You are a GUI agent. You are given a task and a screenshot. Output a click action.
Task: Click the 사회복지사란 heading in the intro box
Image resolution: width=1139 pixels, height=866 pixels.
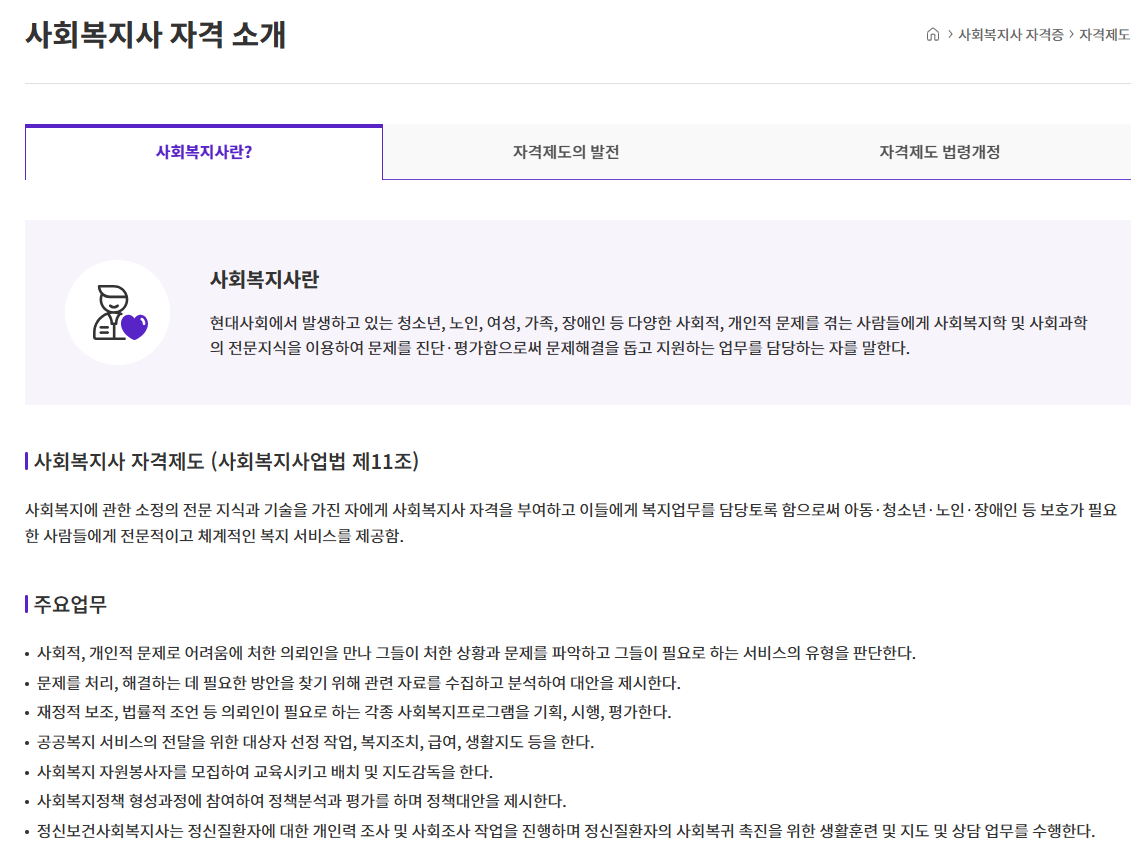[264, 280]
